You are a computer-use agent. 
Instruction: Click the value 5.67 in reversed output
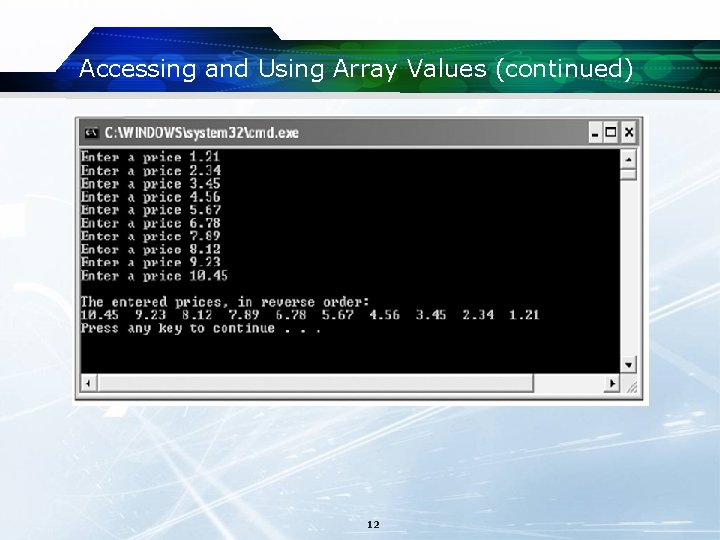tap(338, 315)
